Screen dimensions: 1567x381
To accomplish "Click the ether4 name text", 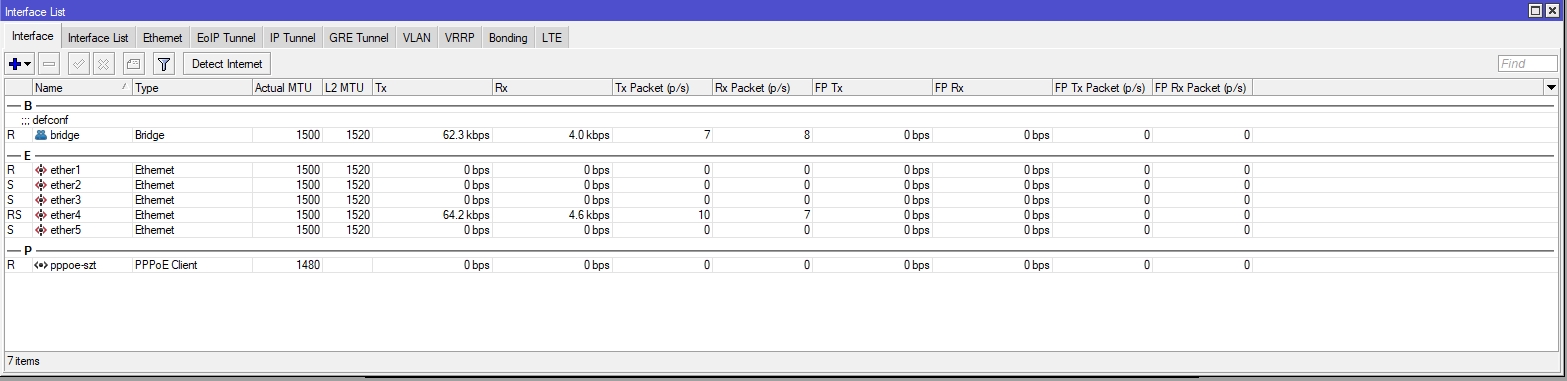I will [66, 215].
